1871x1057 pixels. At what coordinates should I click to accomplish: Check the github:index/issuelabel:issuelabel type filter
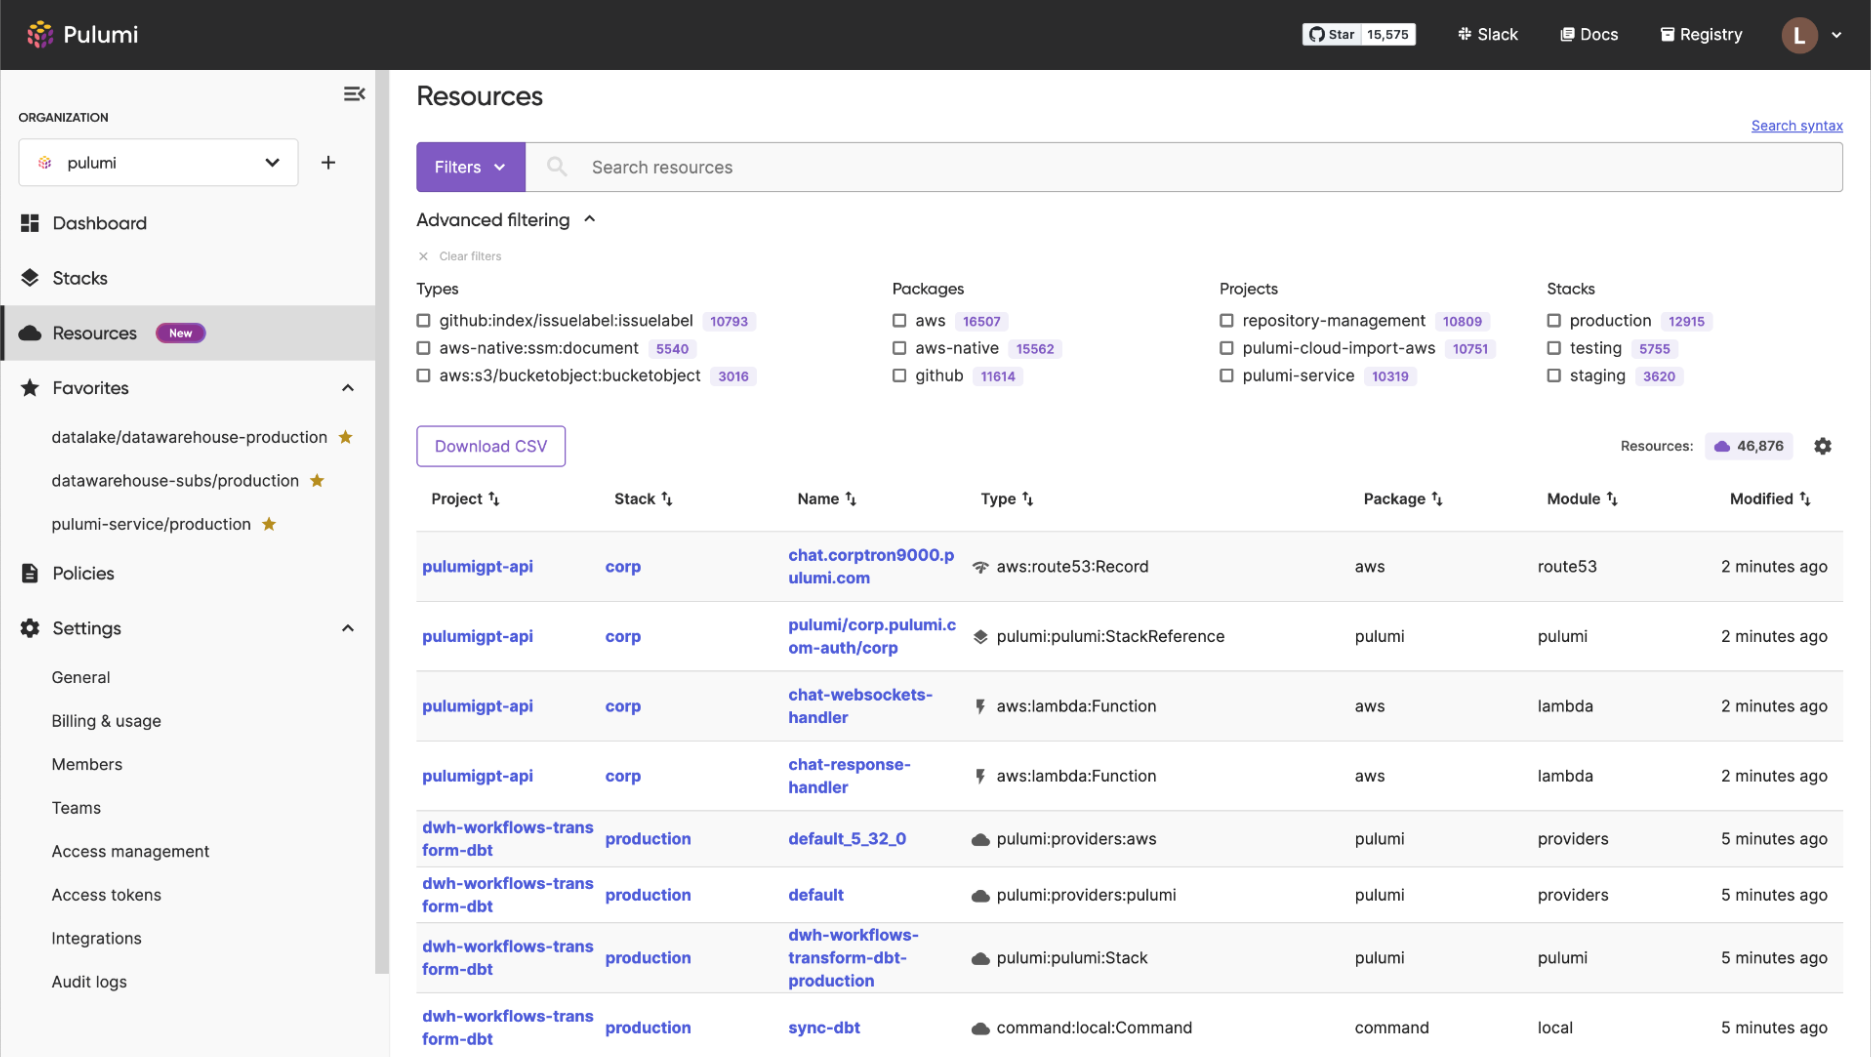pyautogui.click(x=424, y=321)
